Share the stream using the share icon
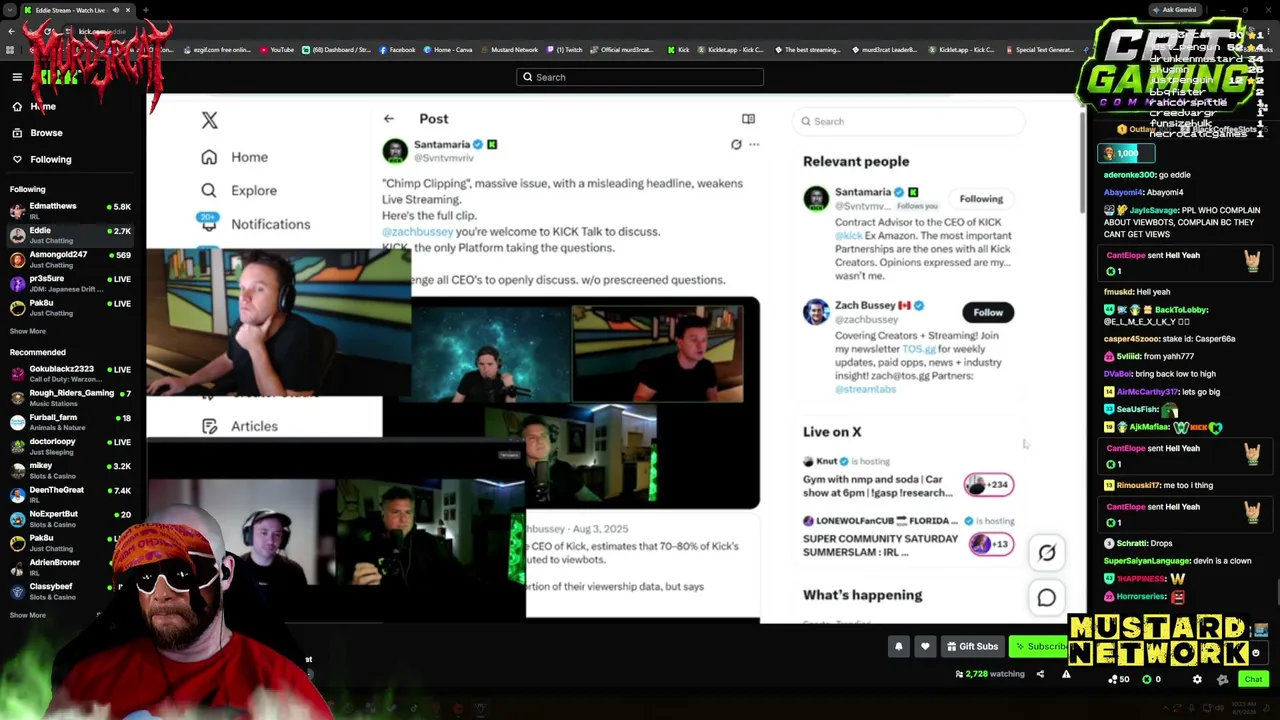1280x720 pixels. [1040, 674]
